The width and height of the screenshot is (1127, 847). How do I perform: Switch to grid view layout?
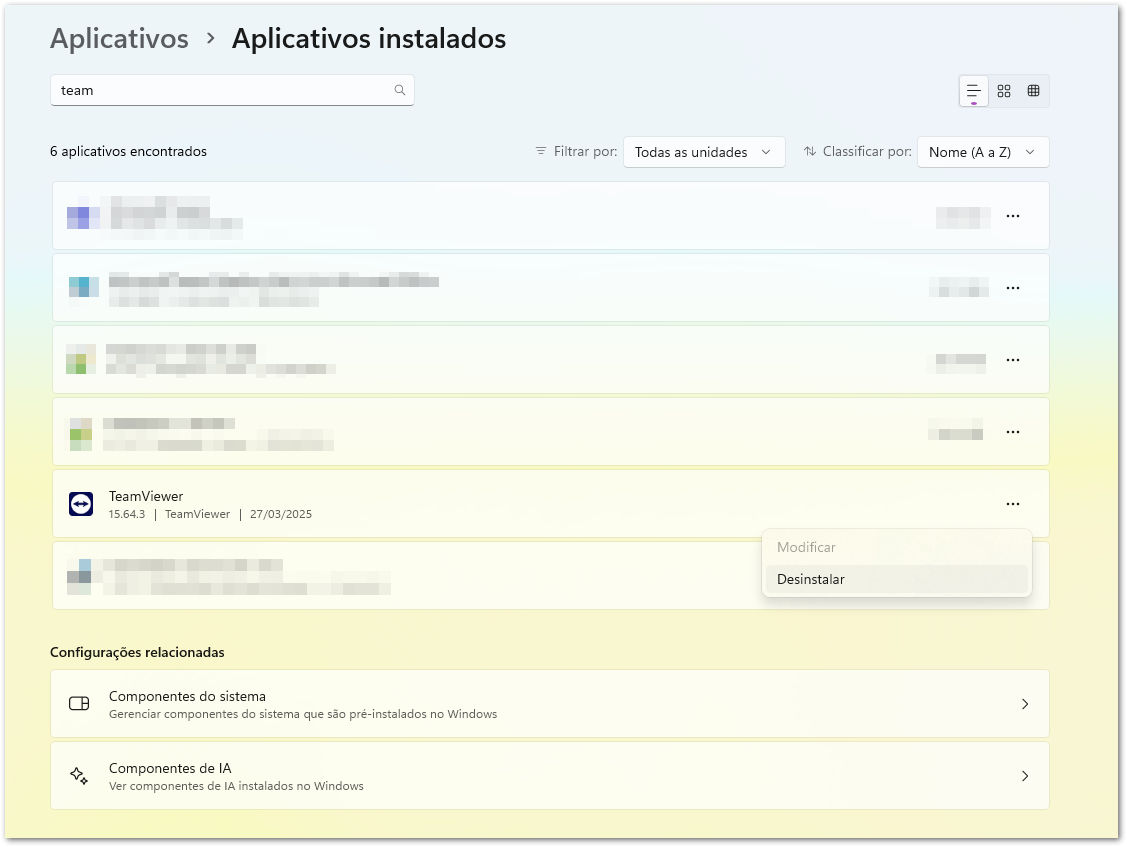1004,91
